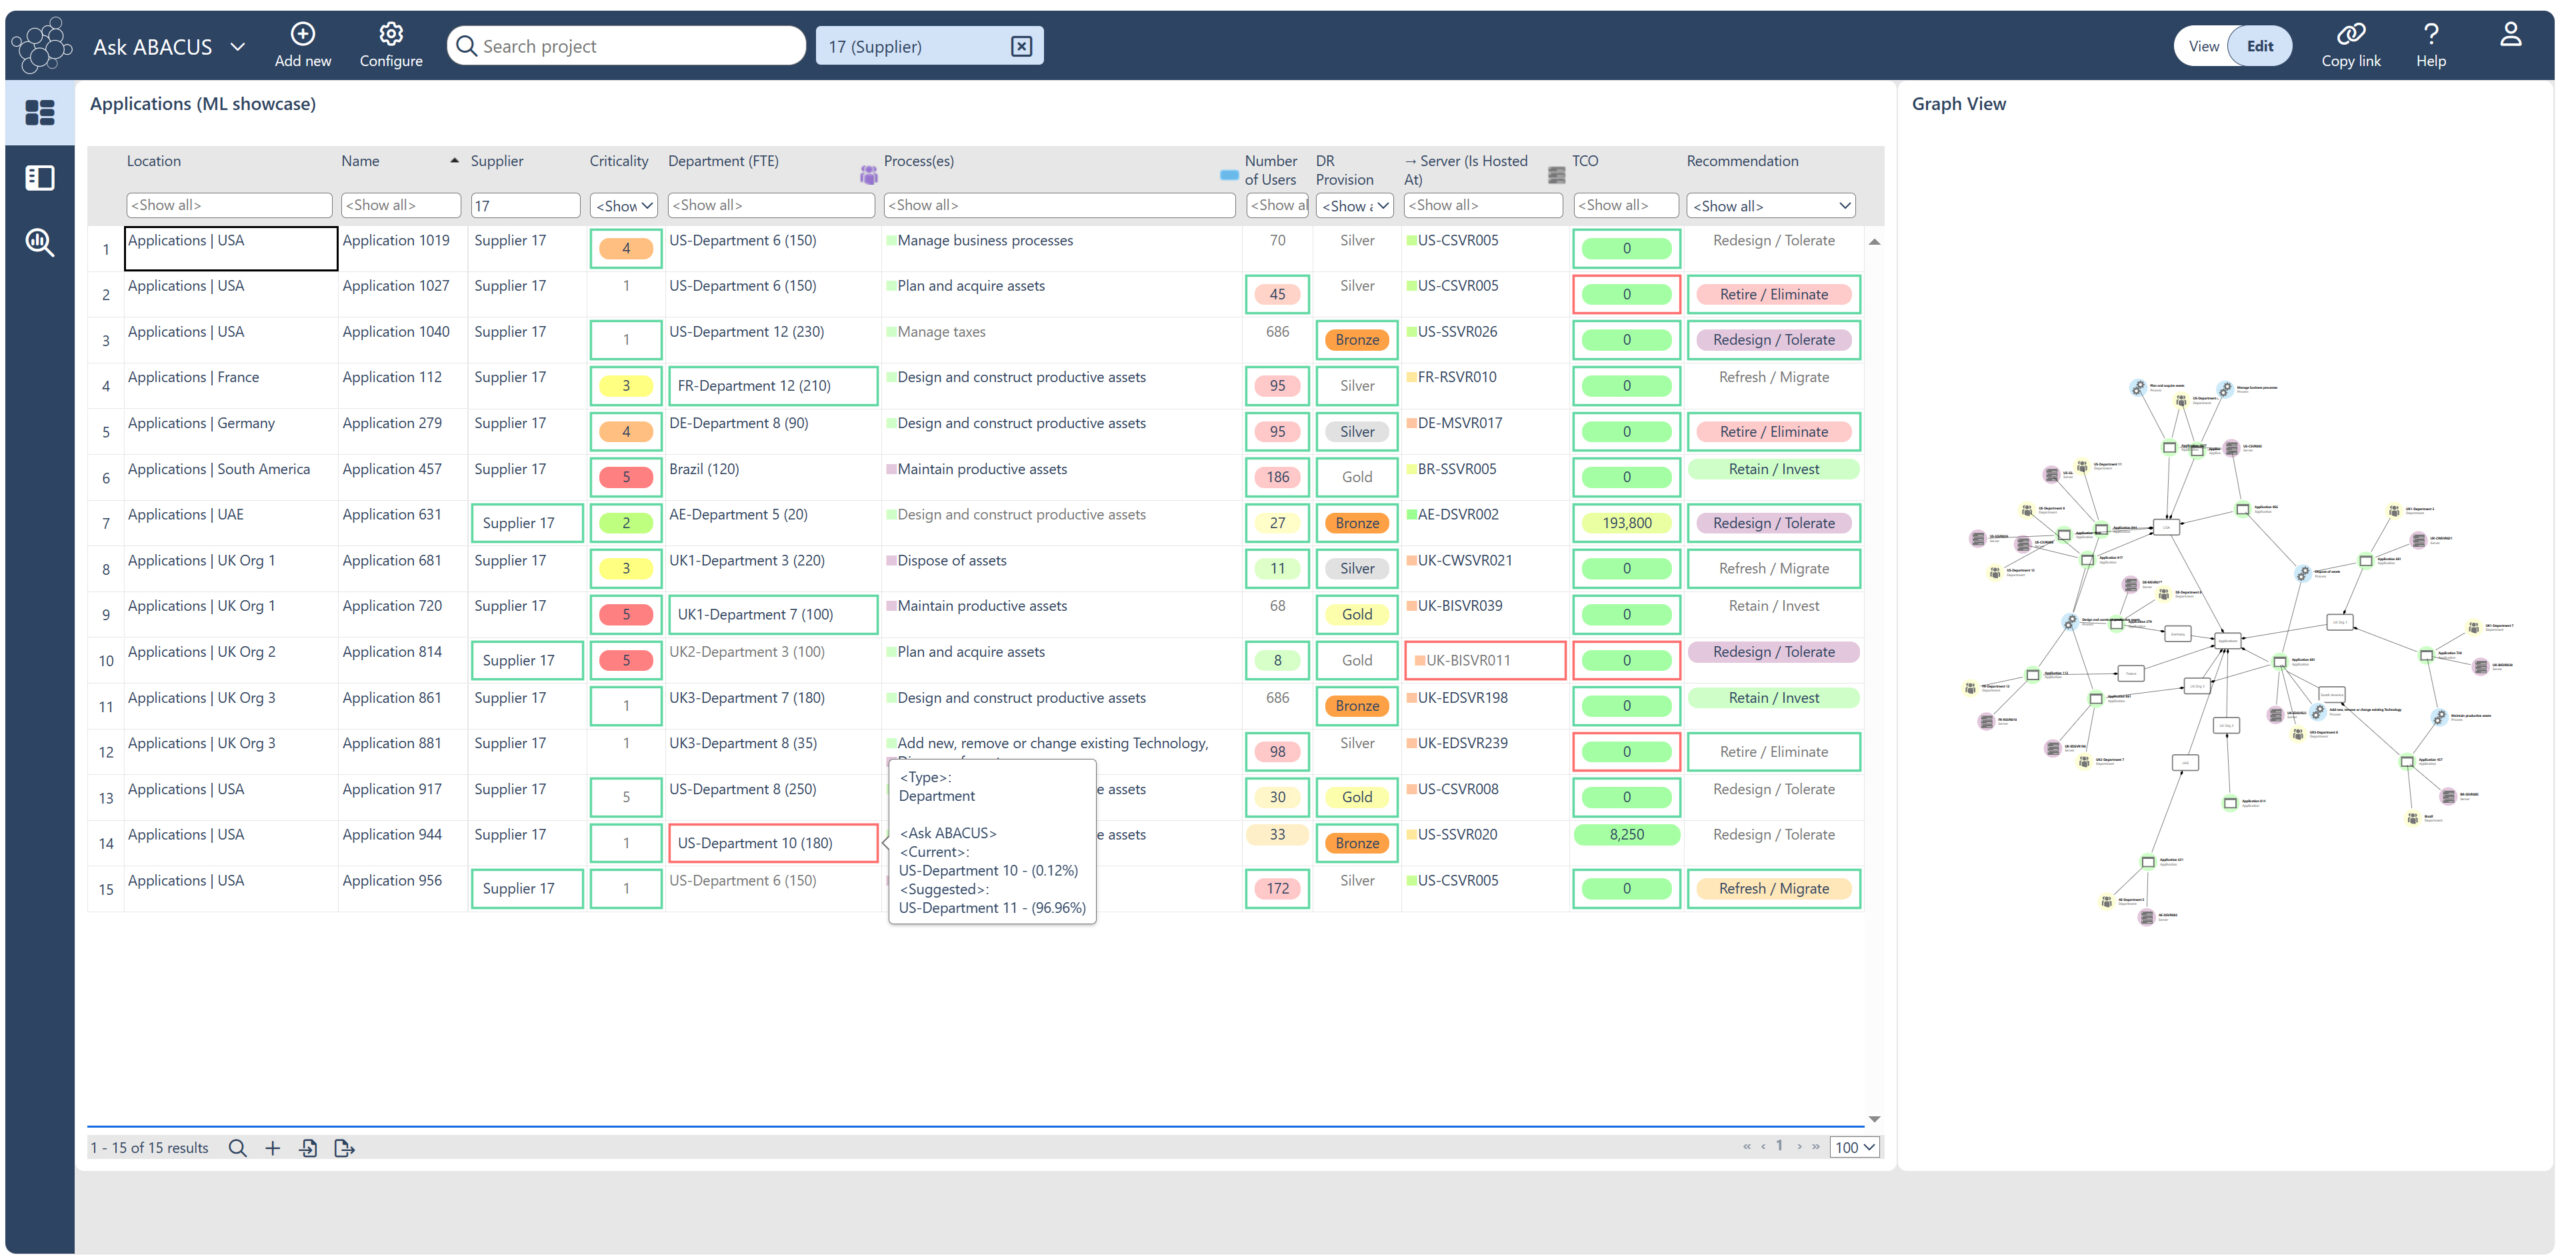Click the Criticality column header
The height and width of the screenshot is (1259, 2560).
(x=618, y=161)
